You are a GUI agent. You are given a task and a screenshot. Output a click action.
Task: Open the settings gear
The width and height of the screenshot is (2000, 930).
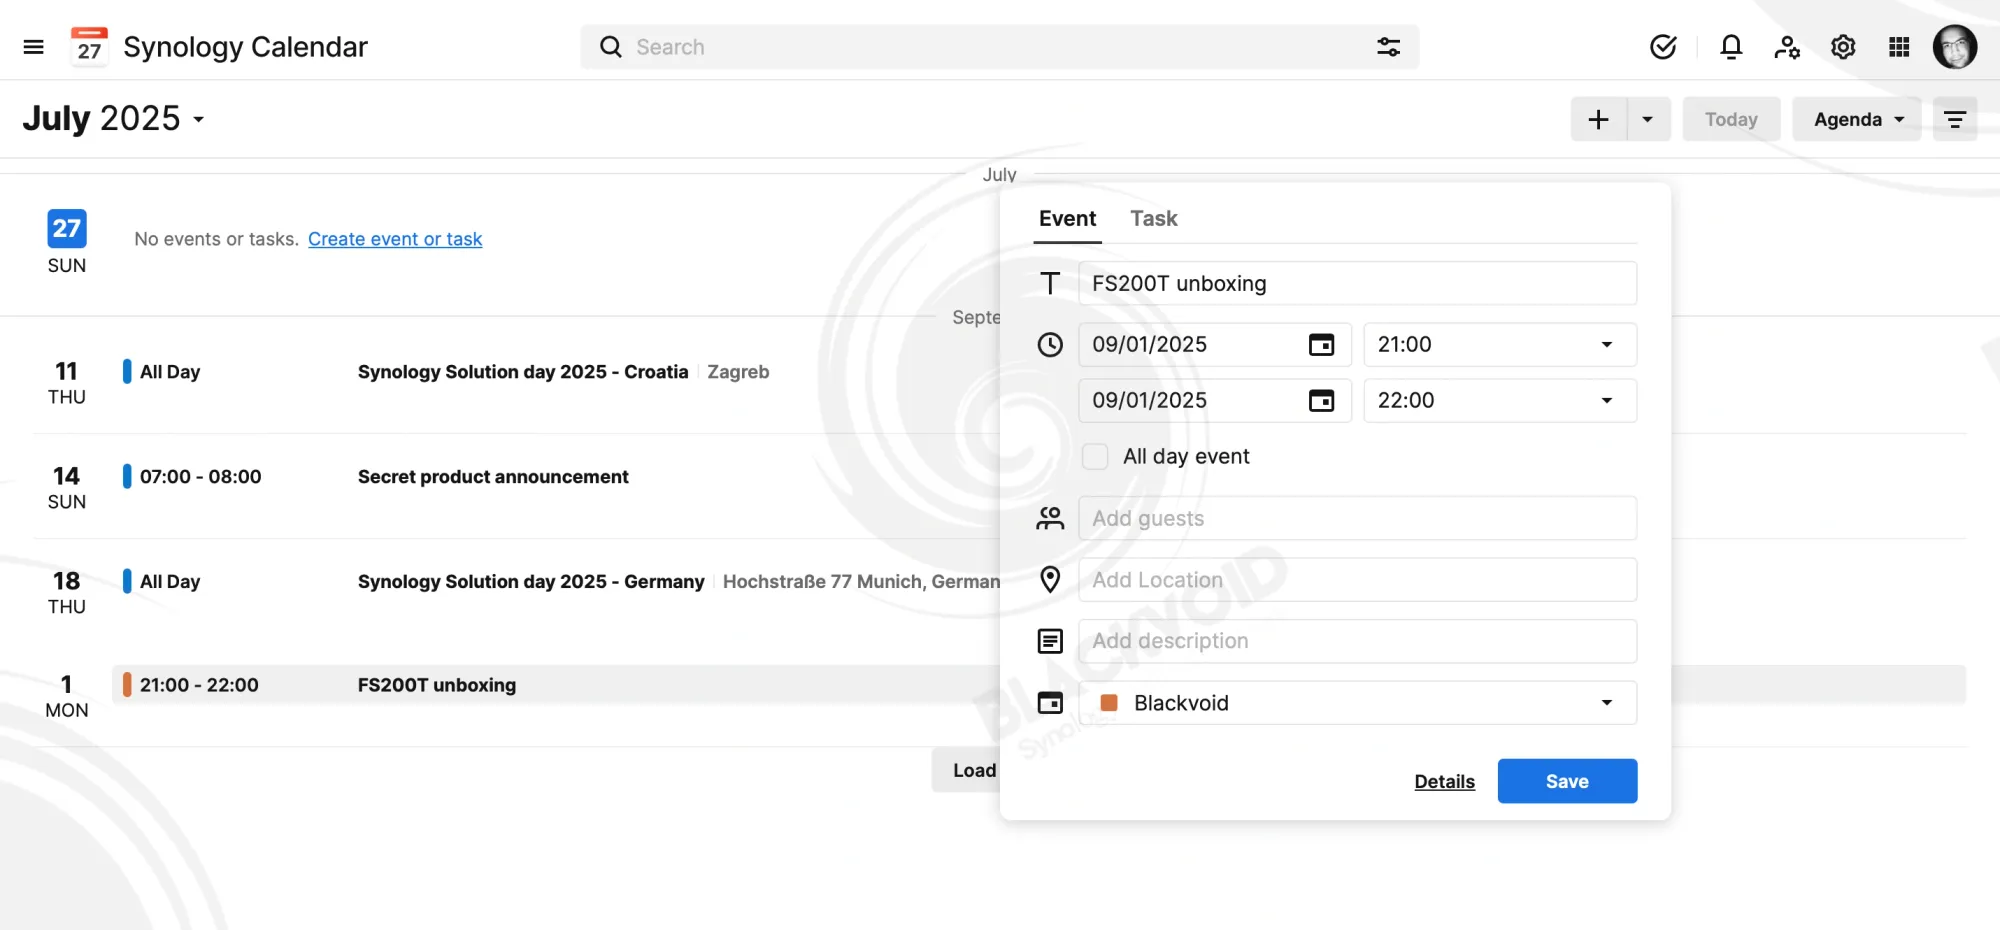coord(1843,47)
